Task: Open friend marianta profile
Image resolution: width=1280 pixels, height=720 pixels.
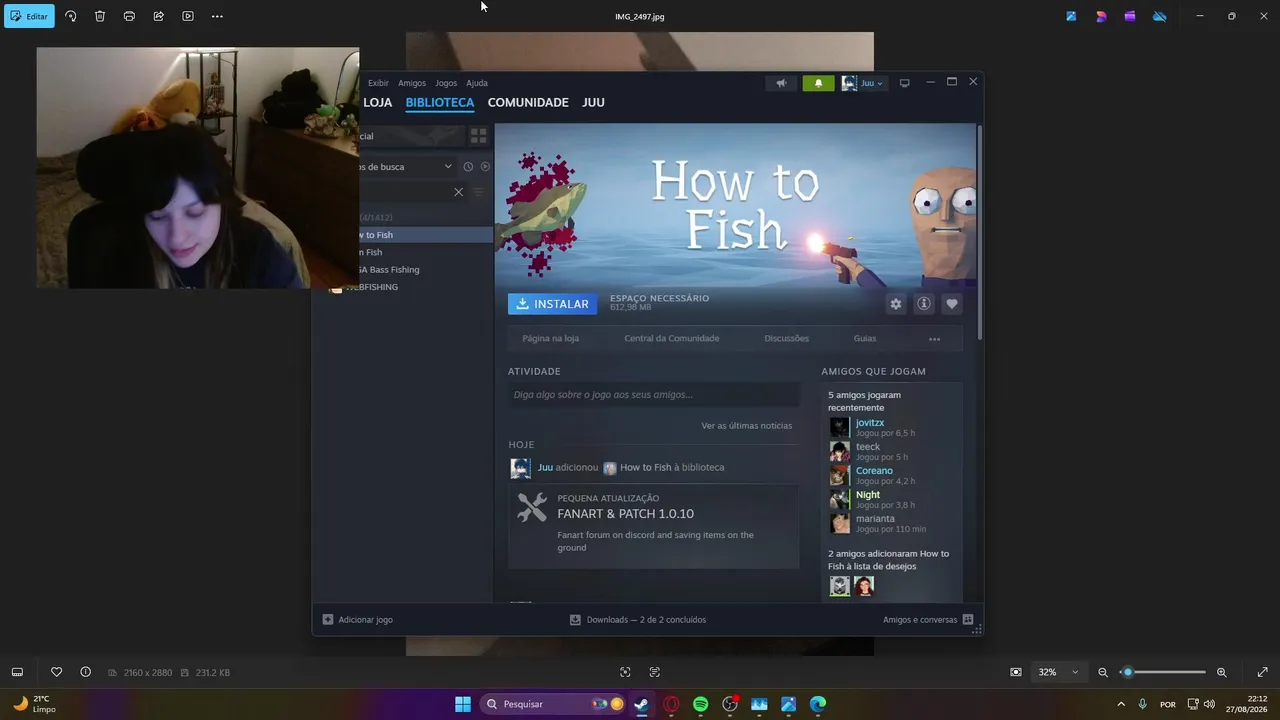Action: tap(875, 519)
